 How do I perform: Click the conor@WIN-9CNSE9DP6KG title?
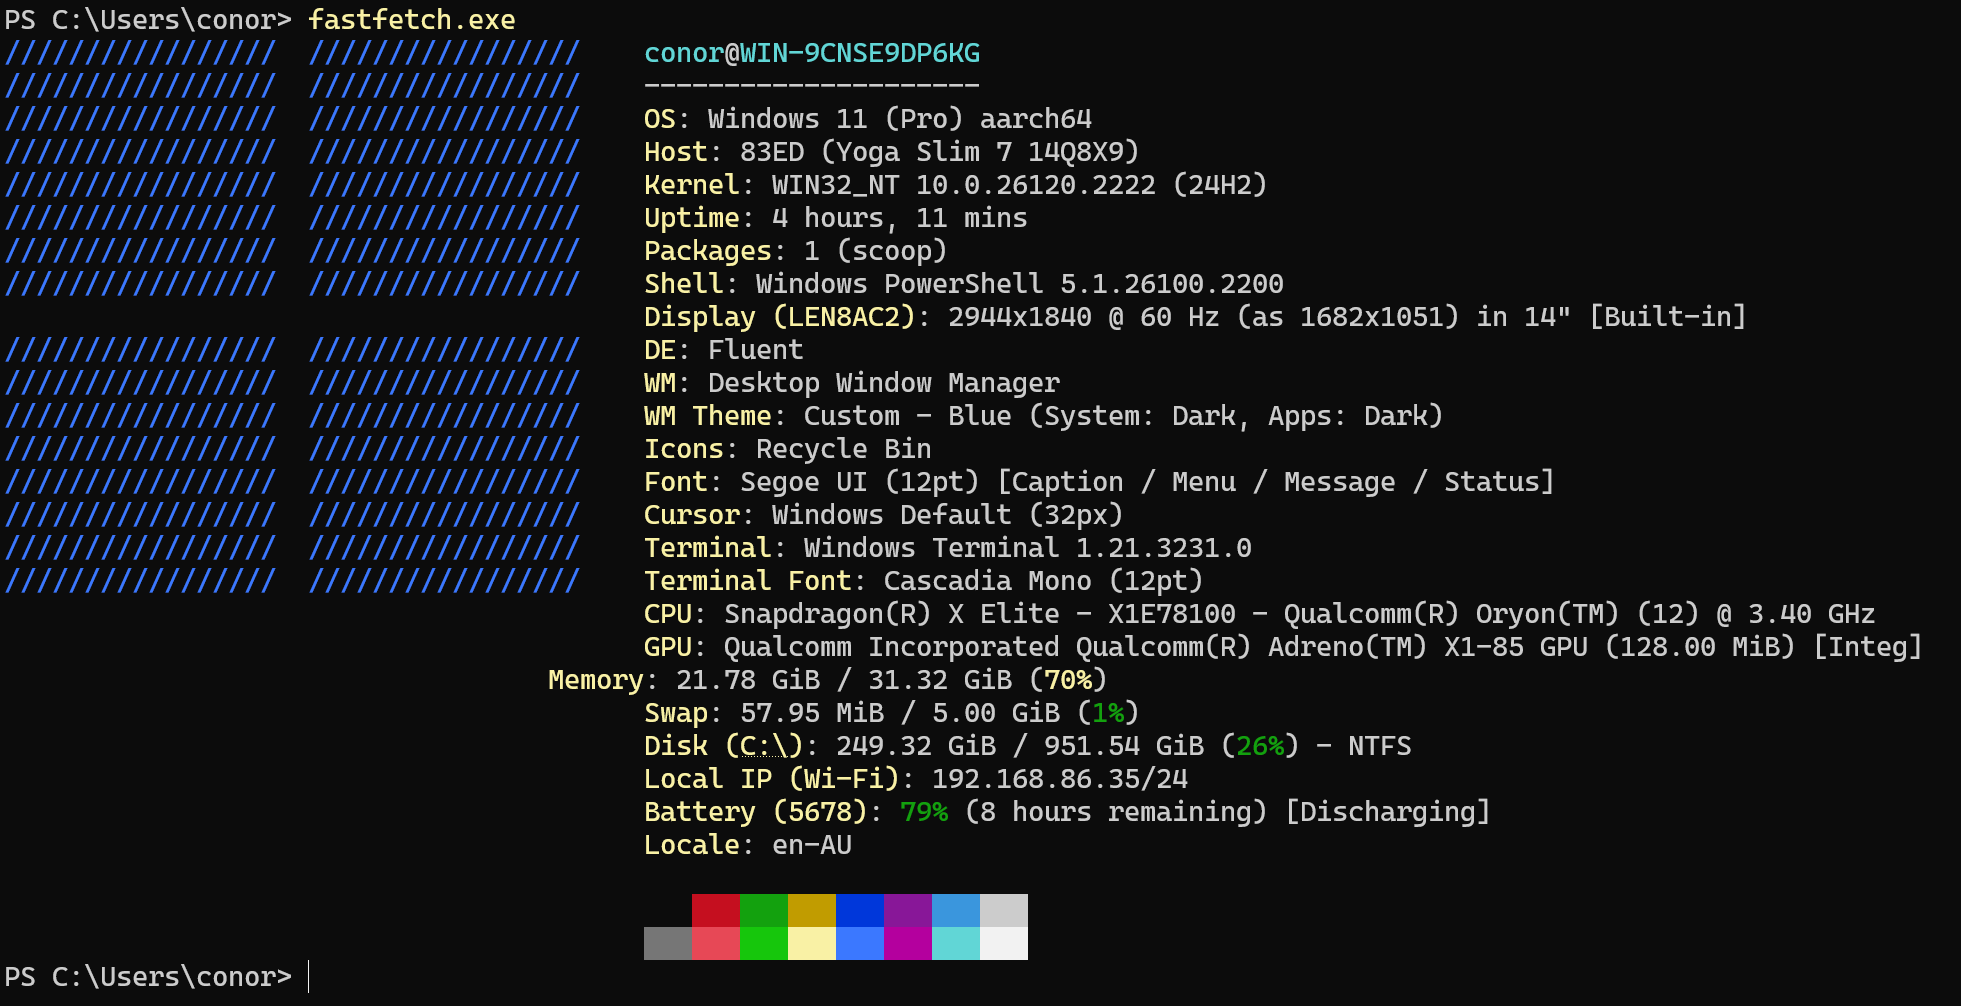click(x=811, y=53)
